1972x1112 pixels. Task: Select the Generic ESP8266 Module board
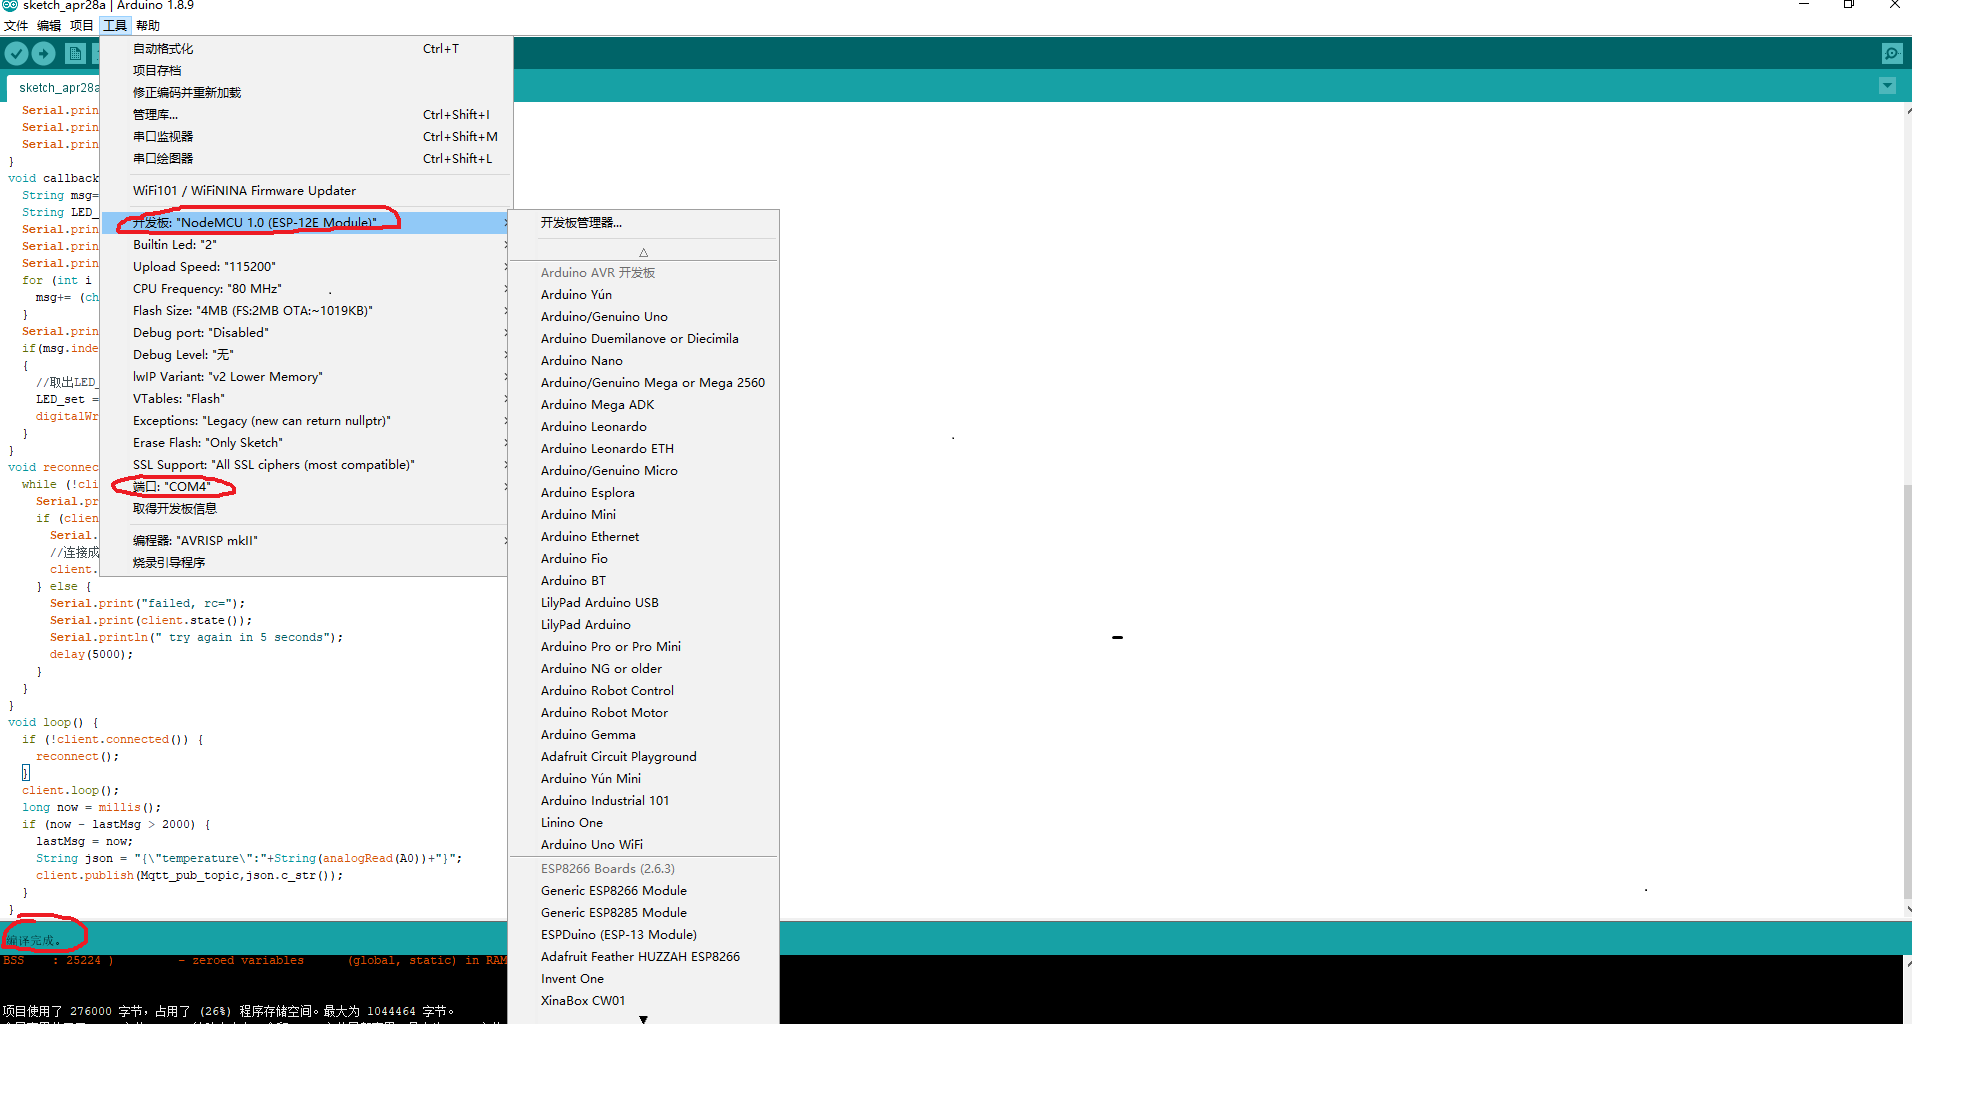[613, 891]
